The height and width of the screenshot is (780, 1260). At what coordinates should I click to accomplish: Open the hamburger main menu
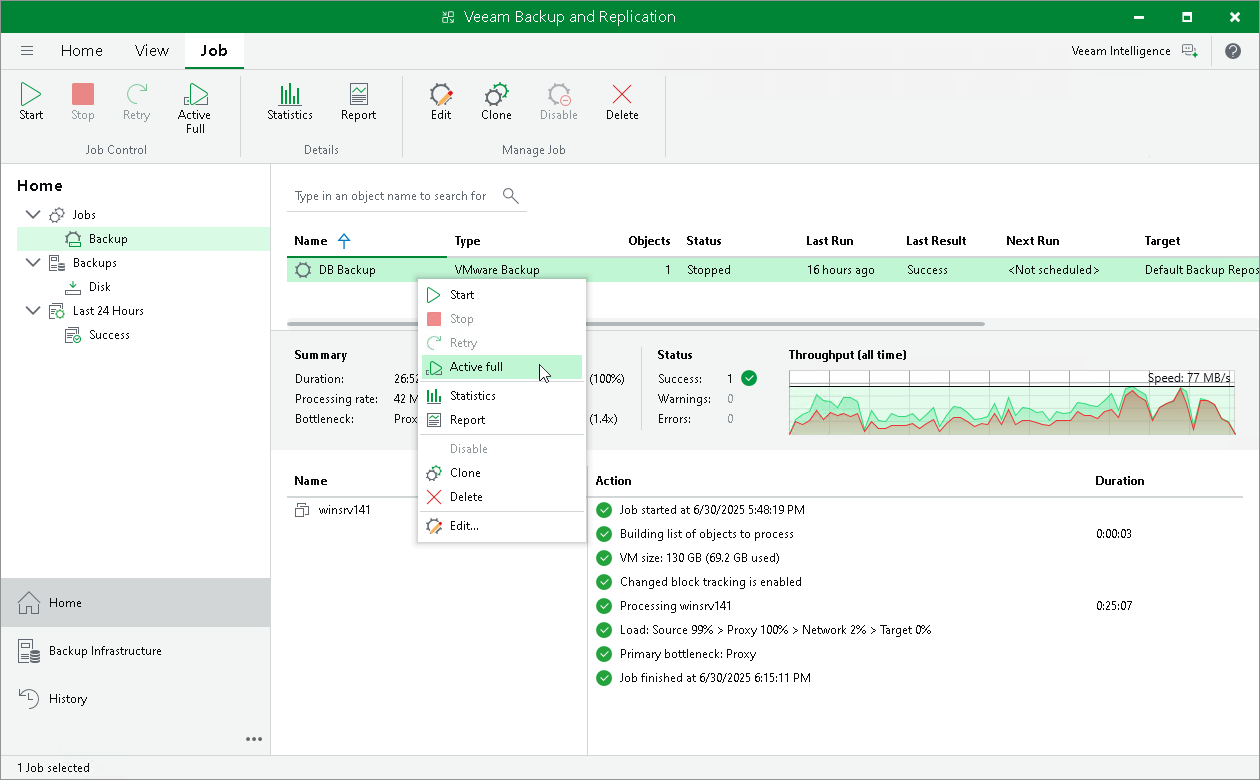coord(27,51)
